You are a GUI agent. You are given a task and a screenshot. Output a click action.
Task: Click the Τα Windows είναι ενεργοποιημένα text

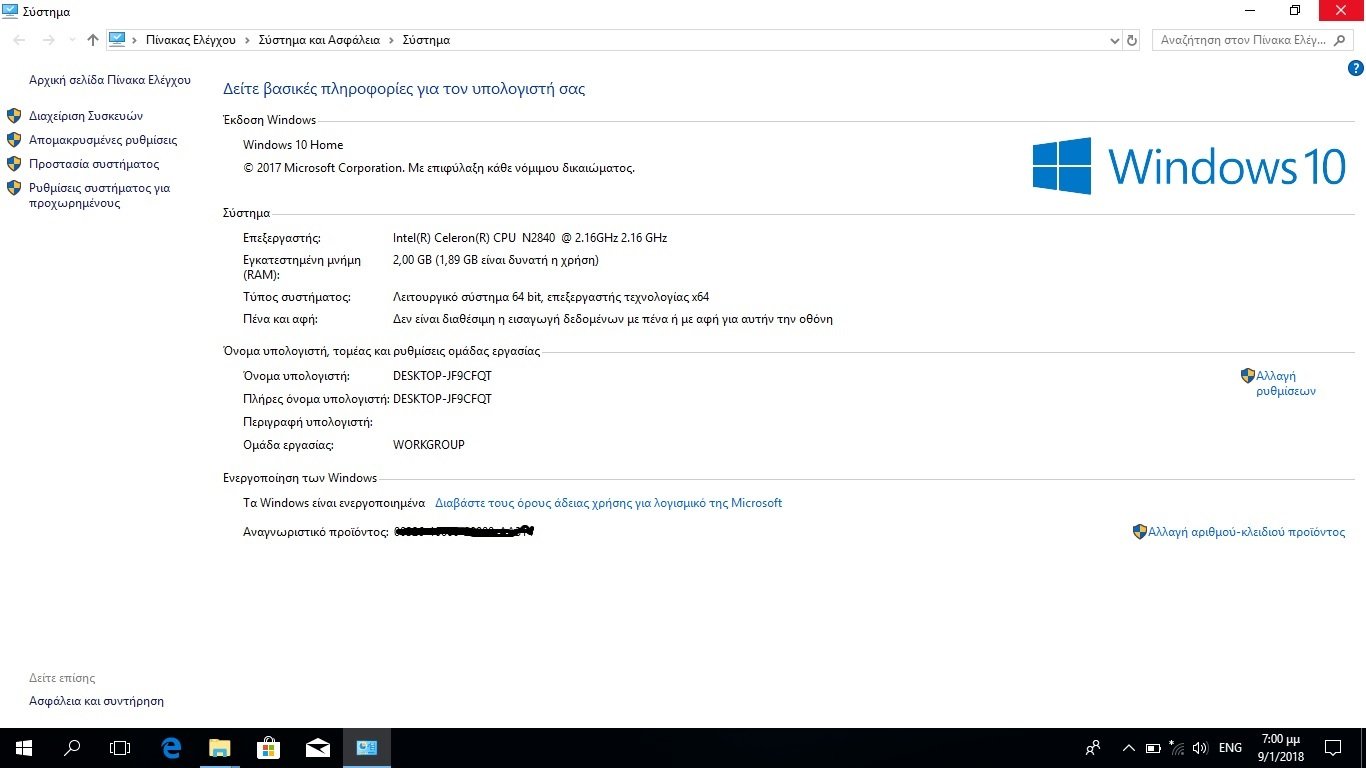[334, 503]
